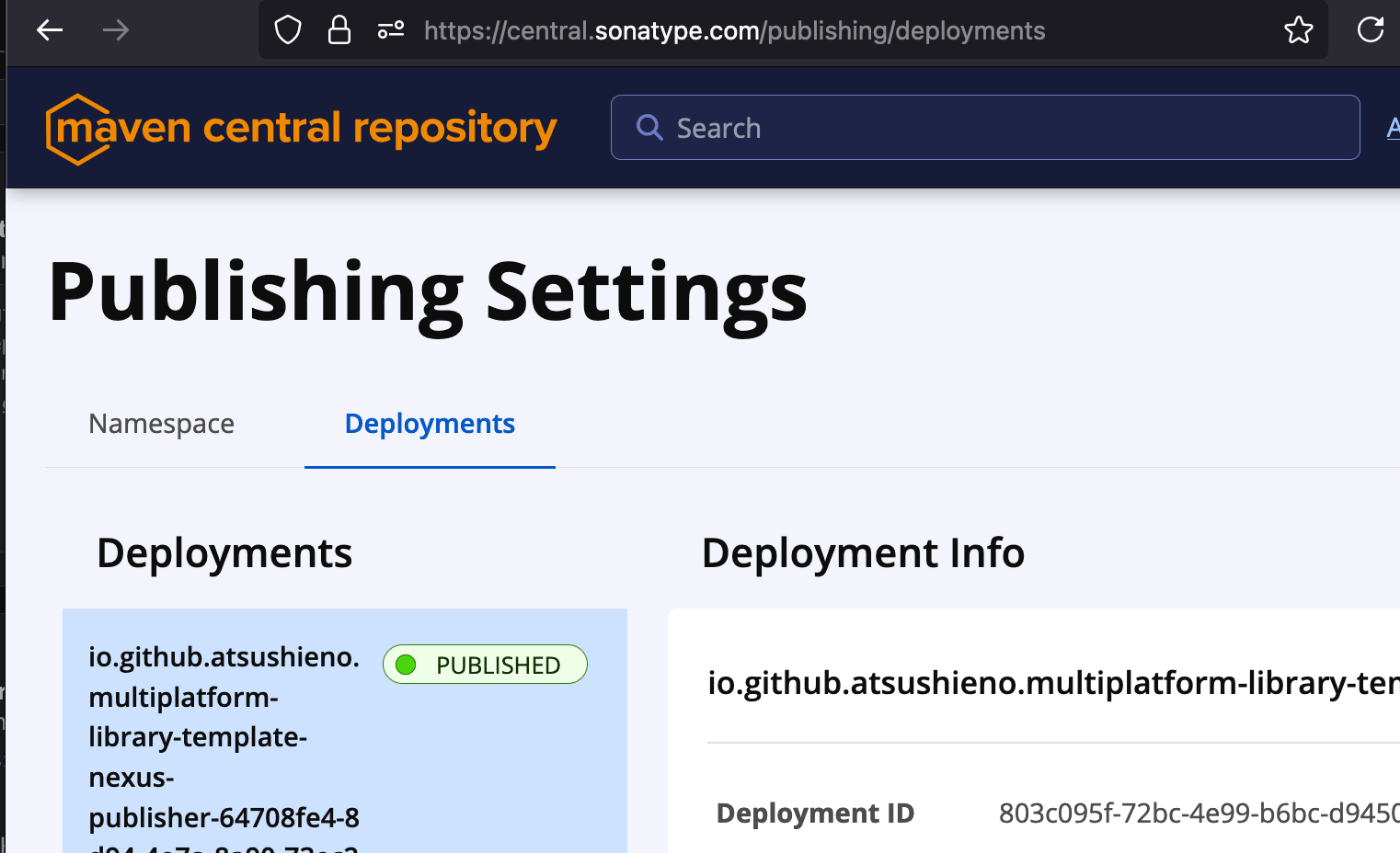Screen dimensions: 1400x853
Task: Bookmark this page with the star icon
Action: (x=1298, y=31)
